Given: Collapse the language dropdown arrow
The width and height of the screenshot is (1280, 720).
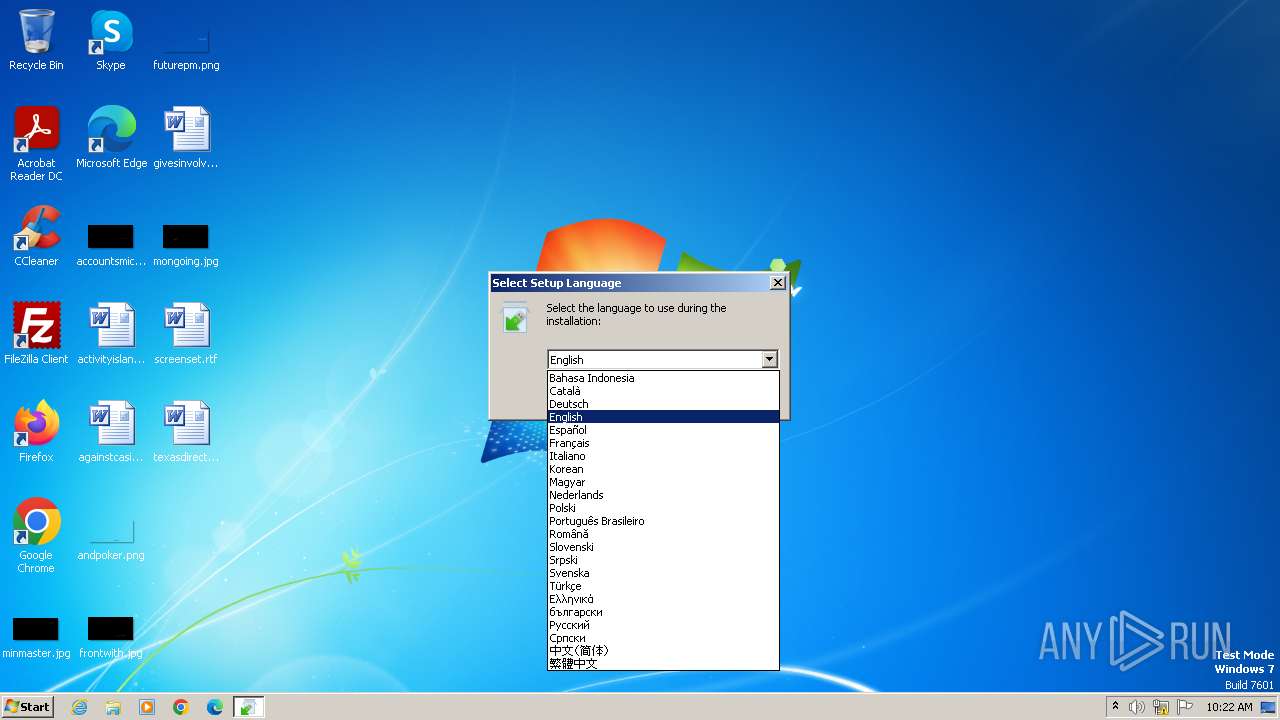Looking at the screenshot, I should point(769,360).
